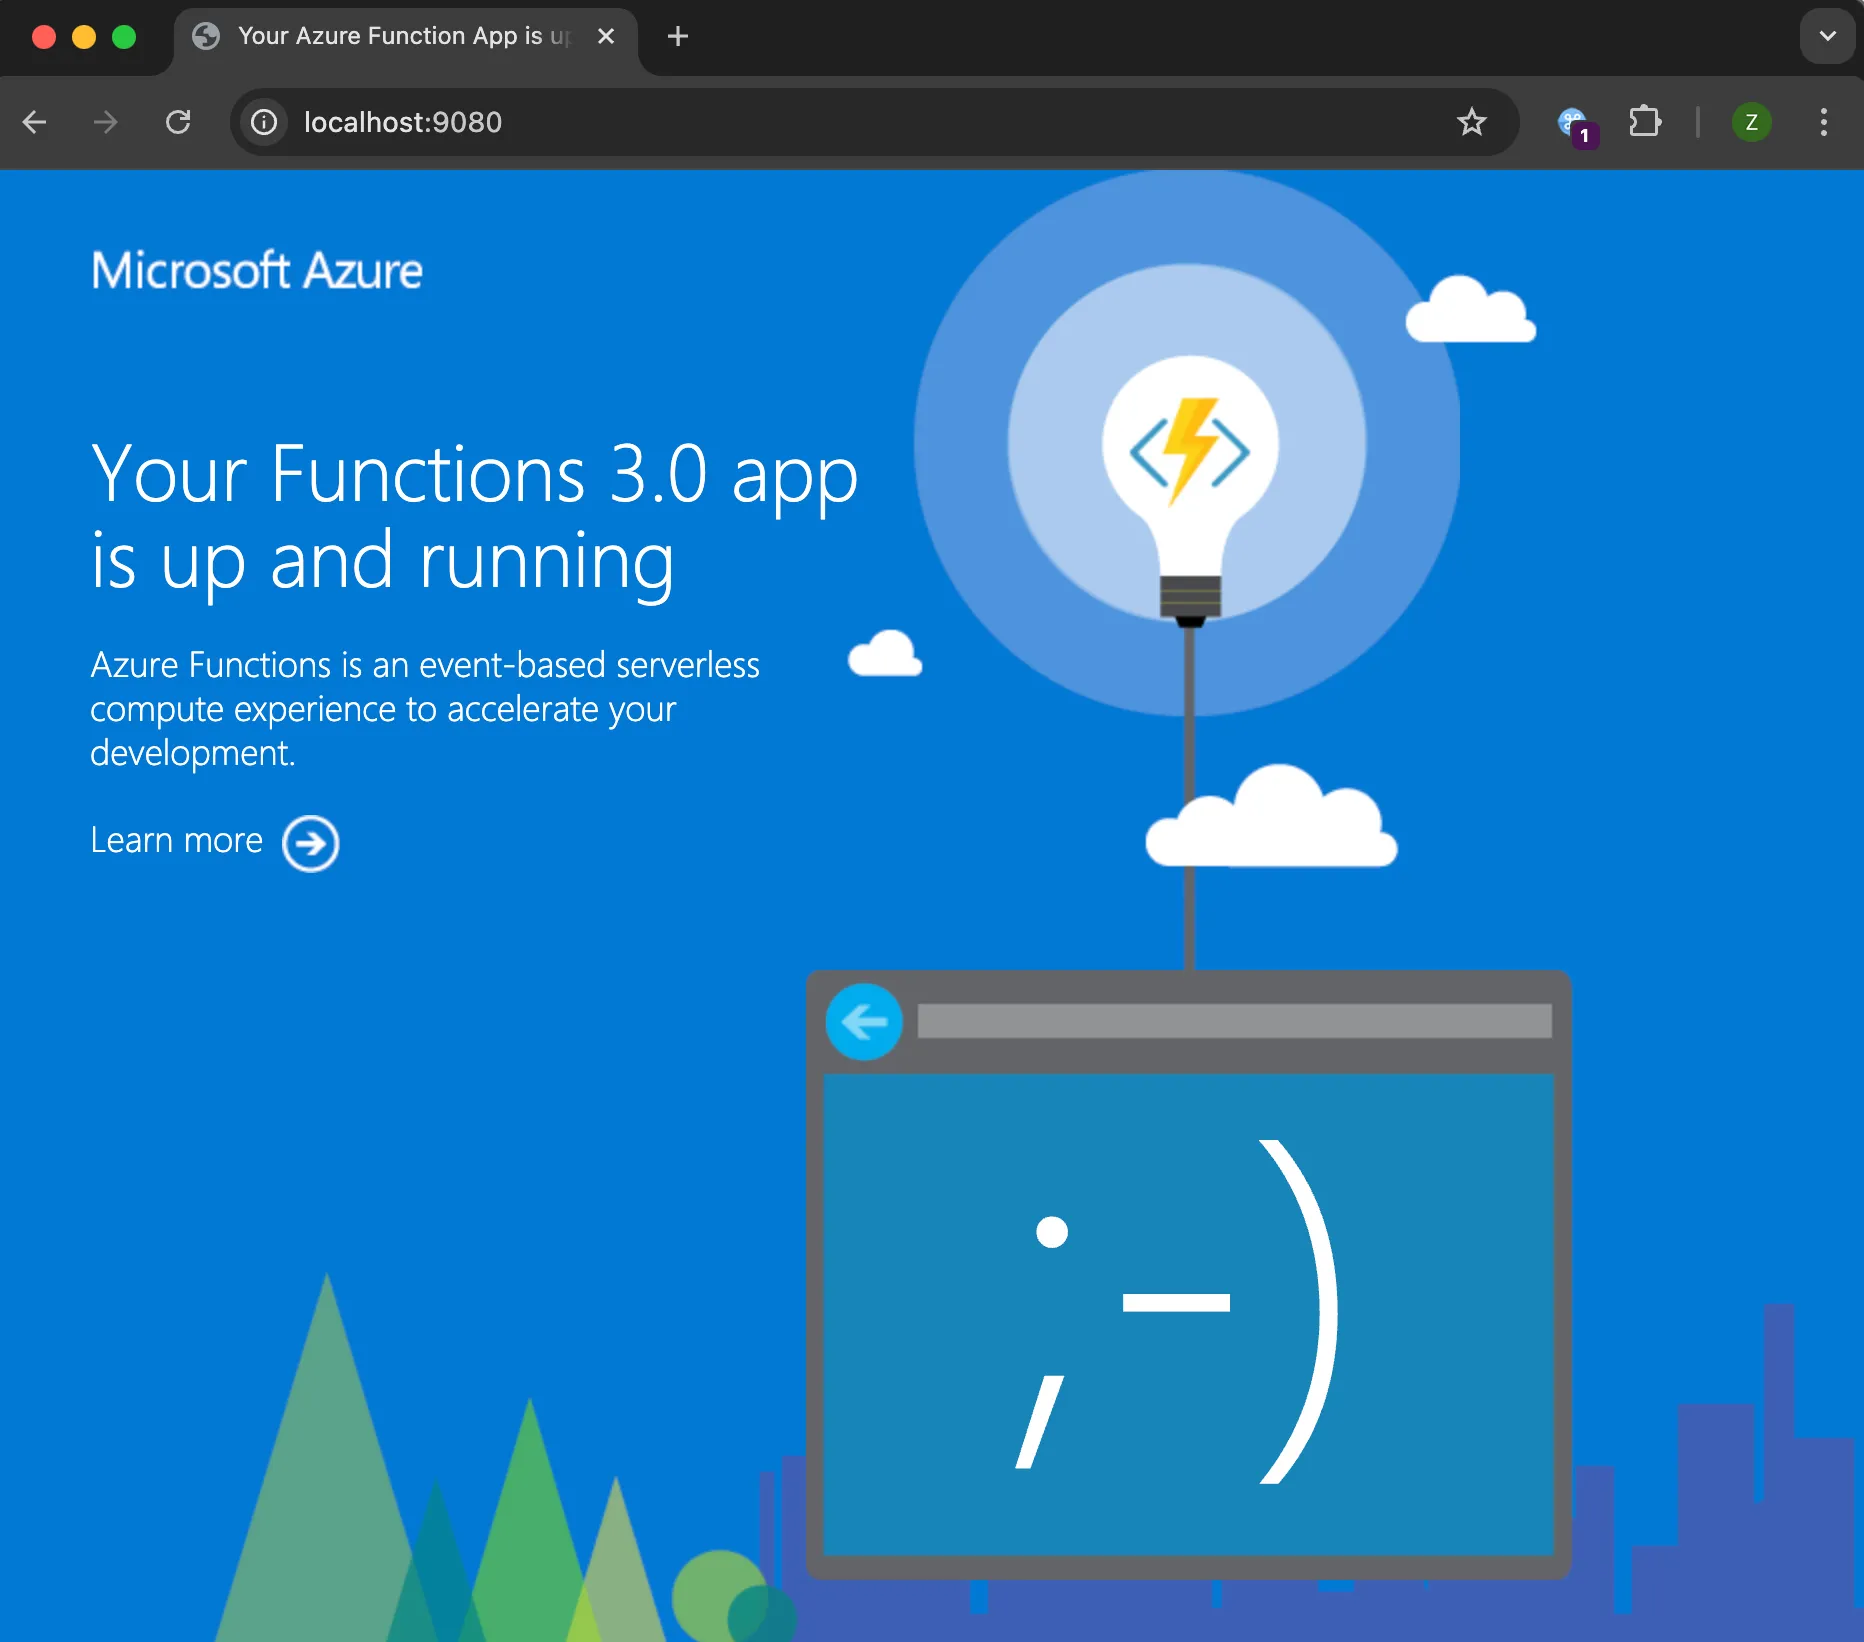This screenshot has height=1642, width=1864.
Task: Open the Learn more page
Action: [x=176, y=841]
